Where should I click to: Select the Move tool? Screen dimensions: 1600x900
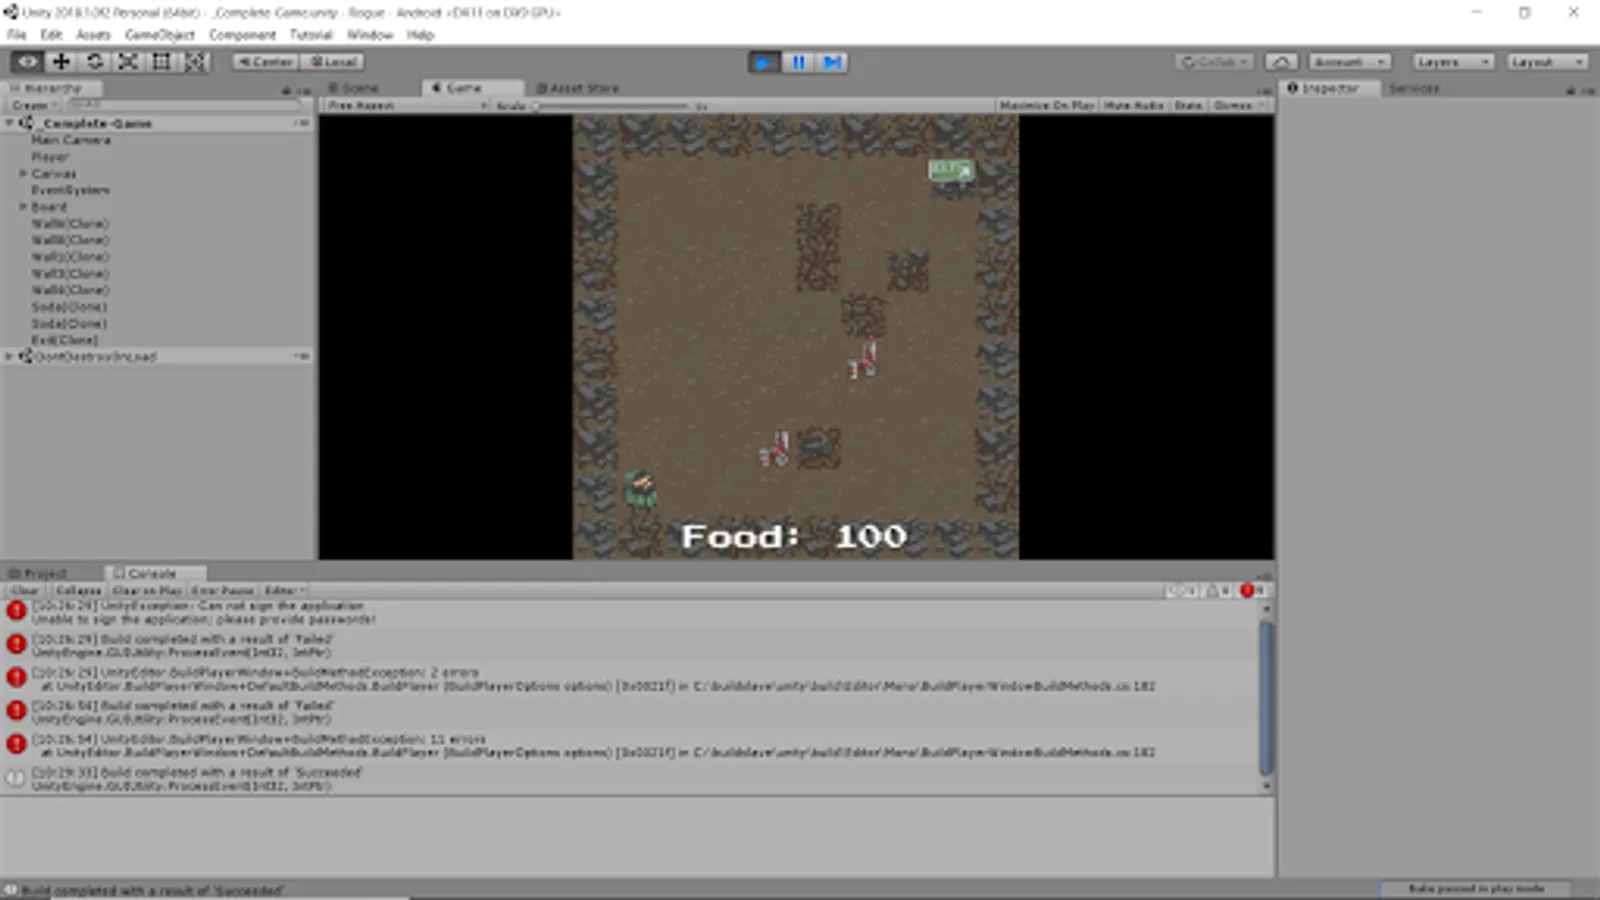(x=60, y=61)
